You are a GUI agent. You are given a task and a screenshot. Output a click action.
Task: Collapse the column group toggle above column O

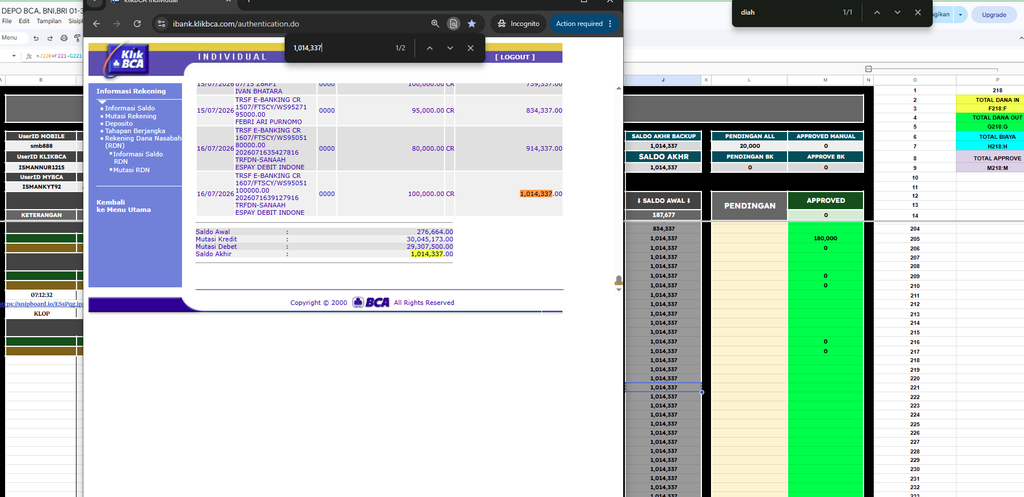pyautogui.click(x=868, y=69)
